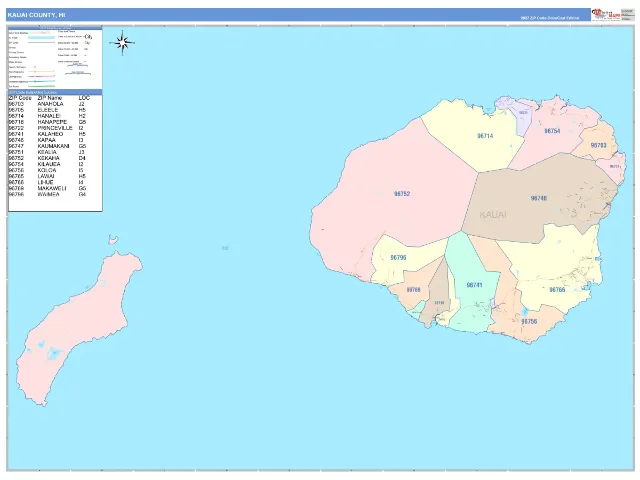640x480 pixels.
Task: Click the 96754 label on the map
Action: [552, 131]
